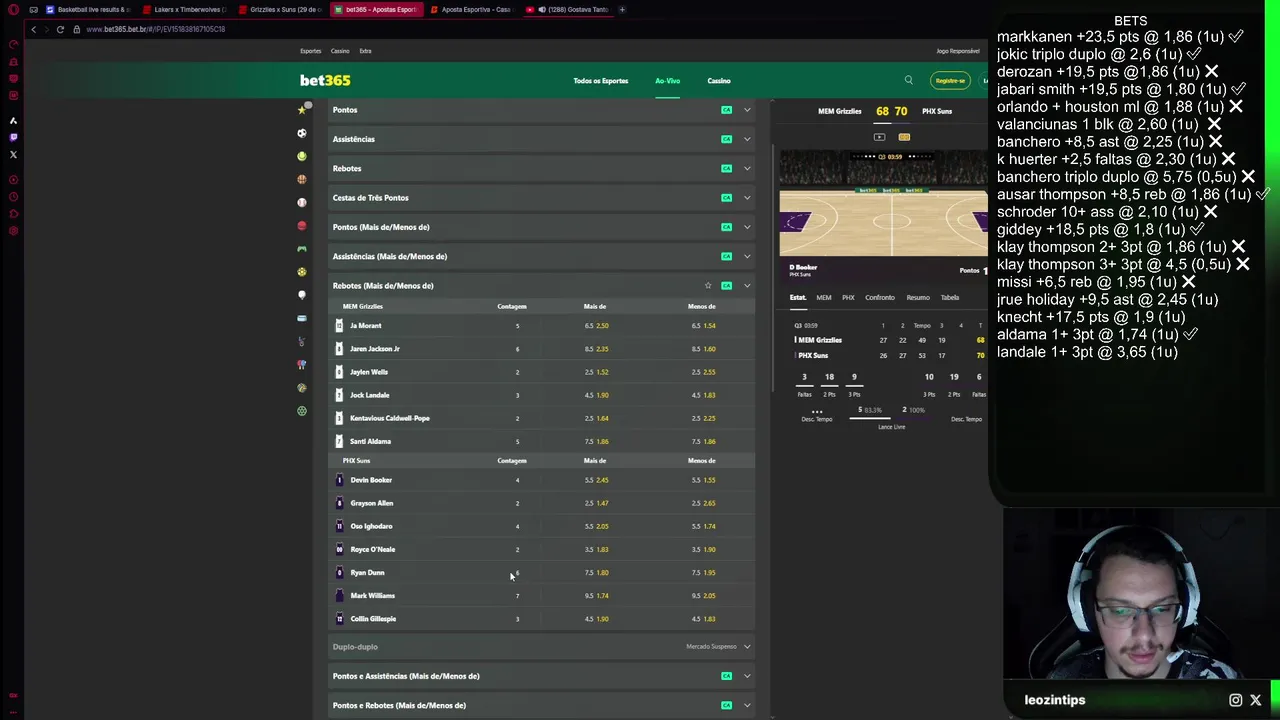Open a new browser tab
1280x720 pixels.
[622, 9]
